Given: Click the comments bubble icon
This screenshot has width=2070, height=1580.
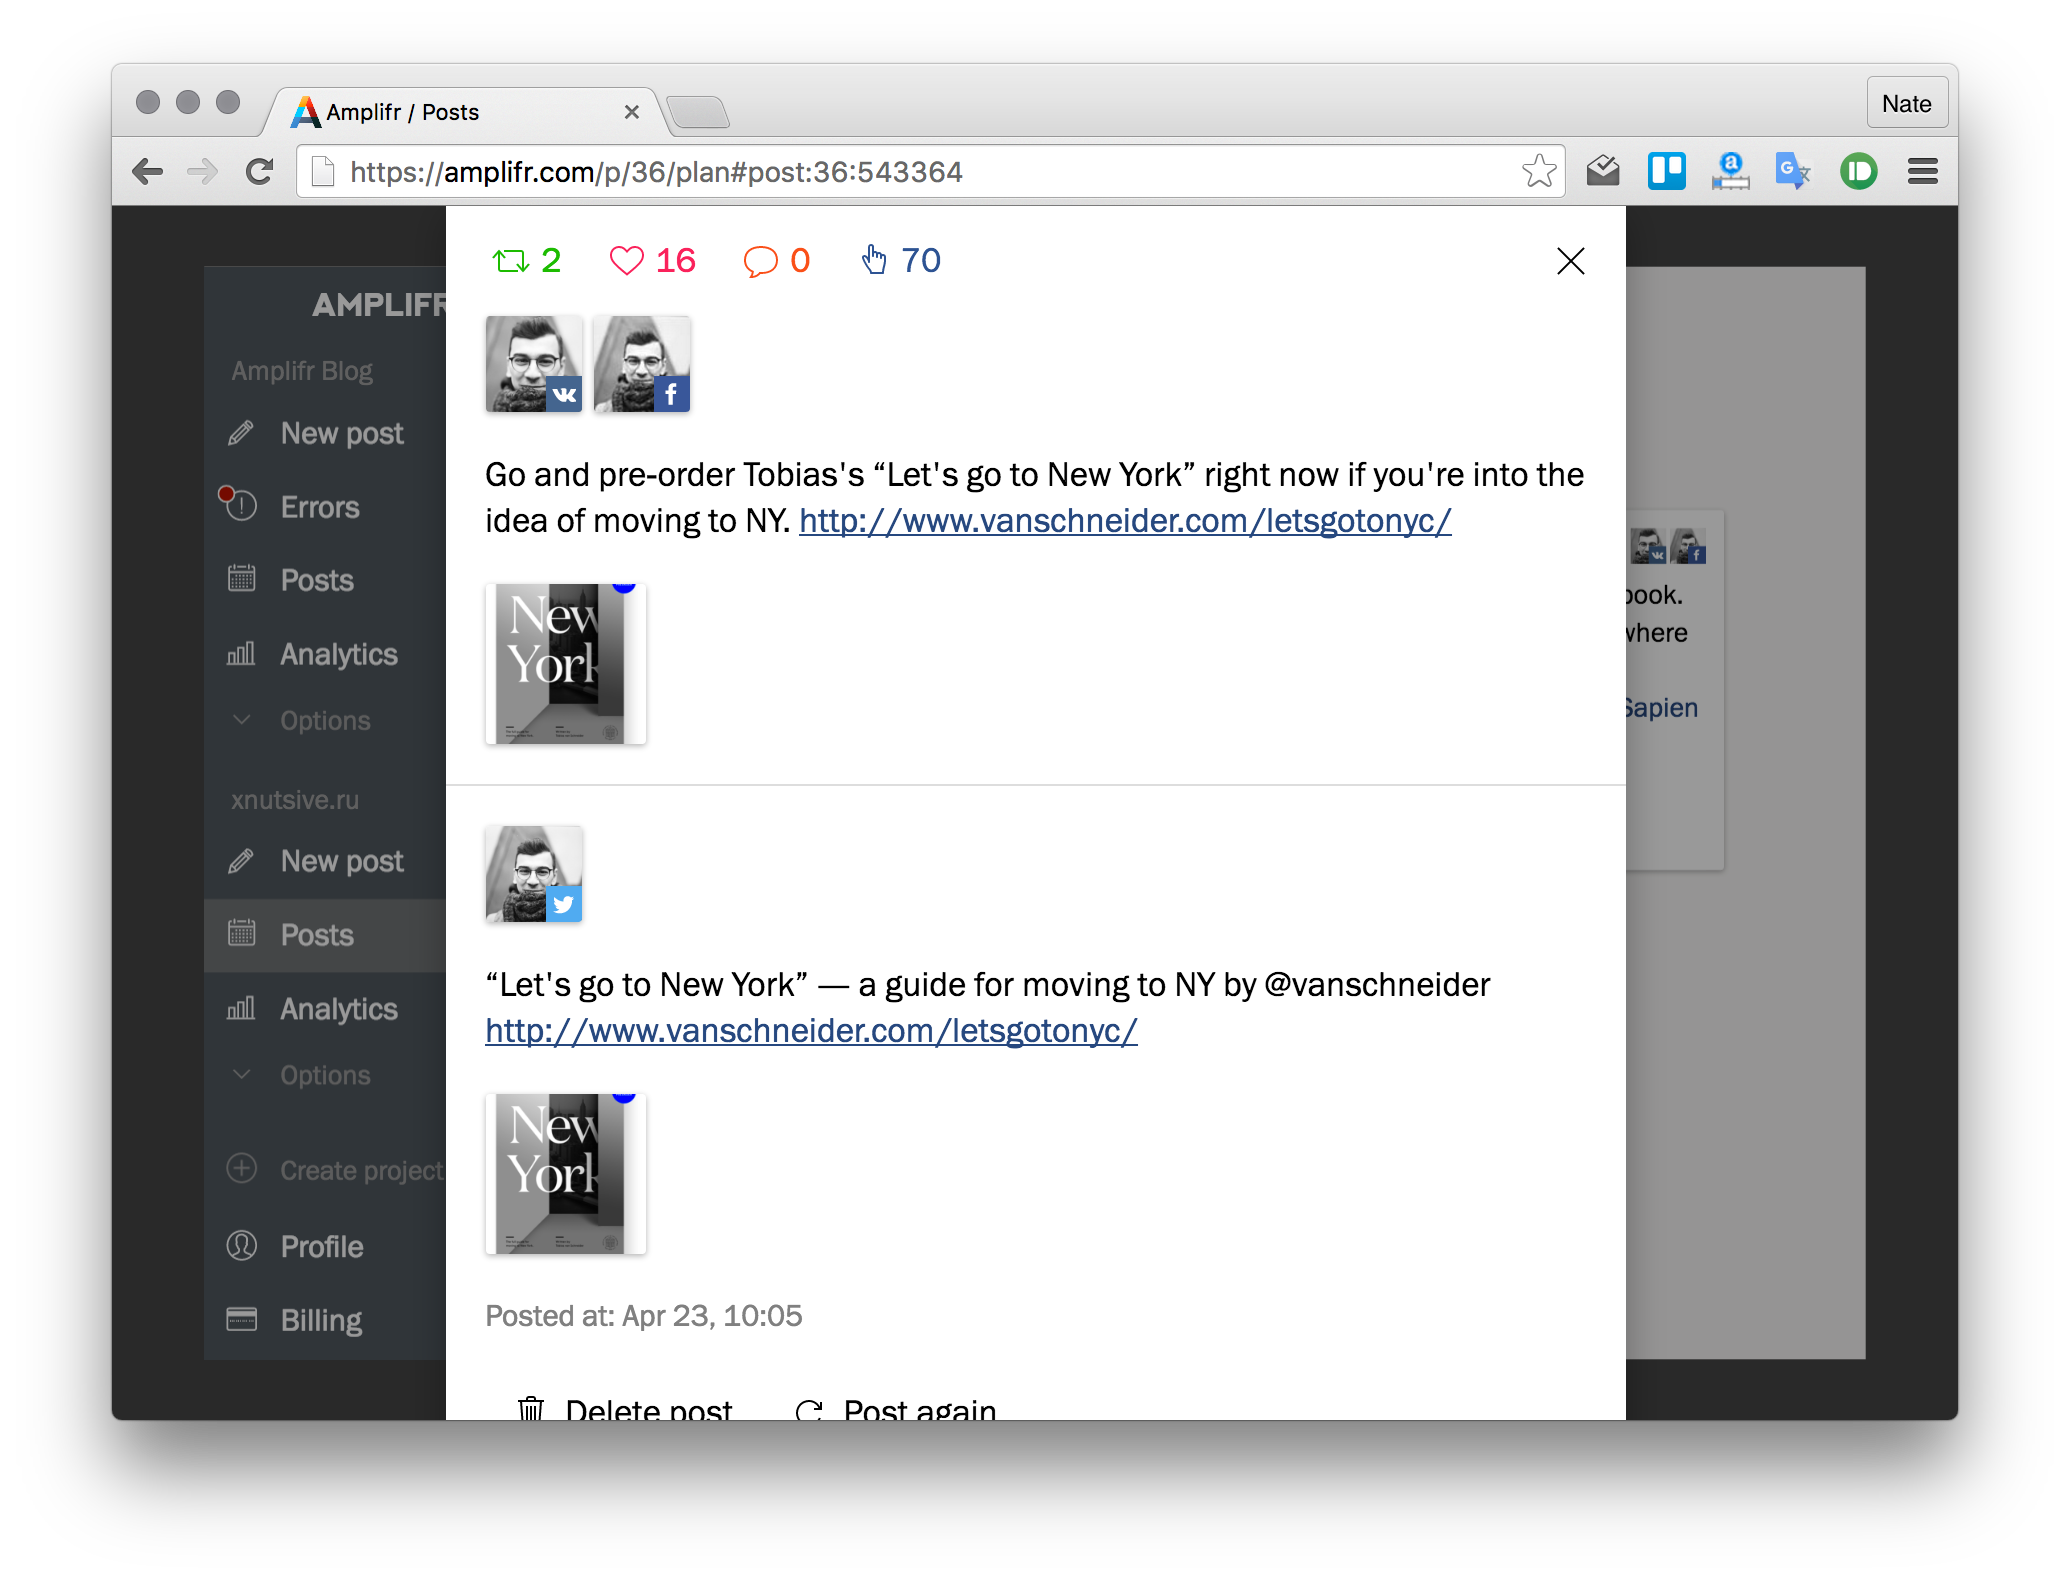Looking at the screenshot, I should (x=760, y=262).
